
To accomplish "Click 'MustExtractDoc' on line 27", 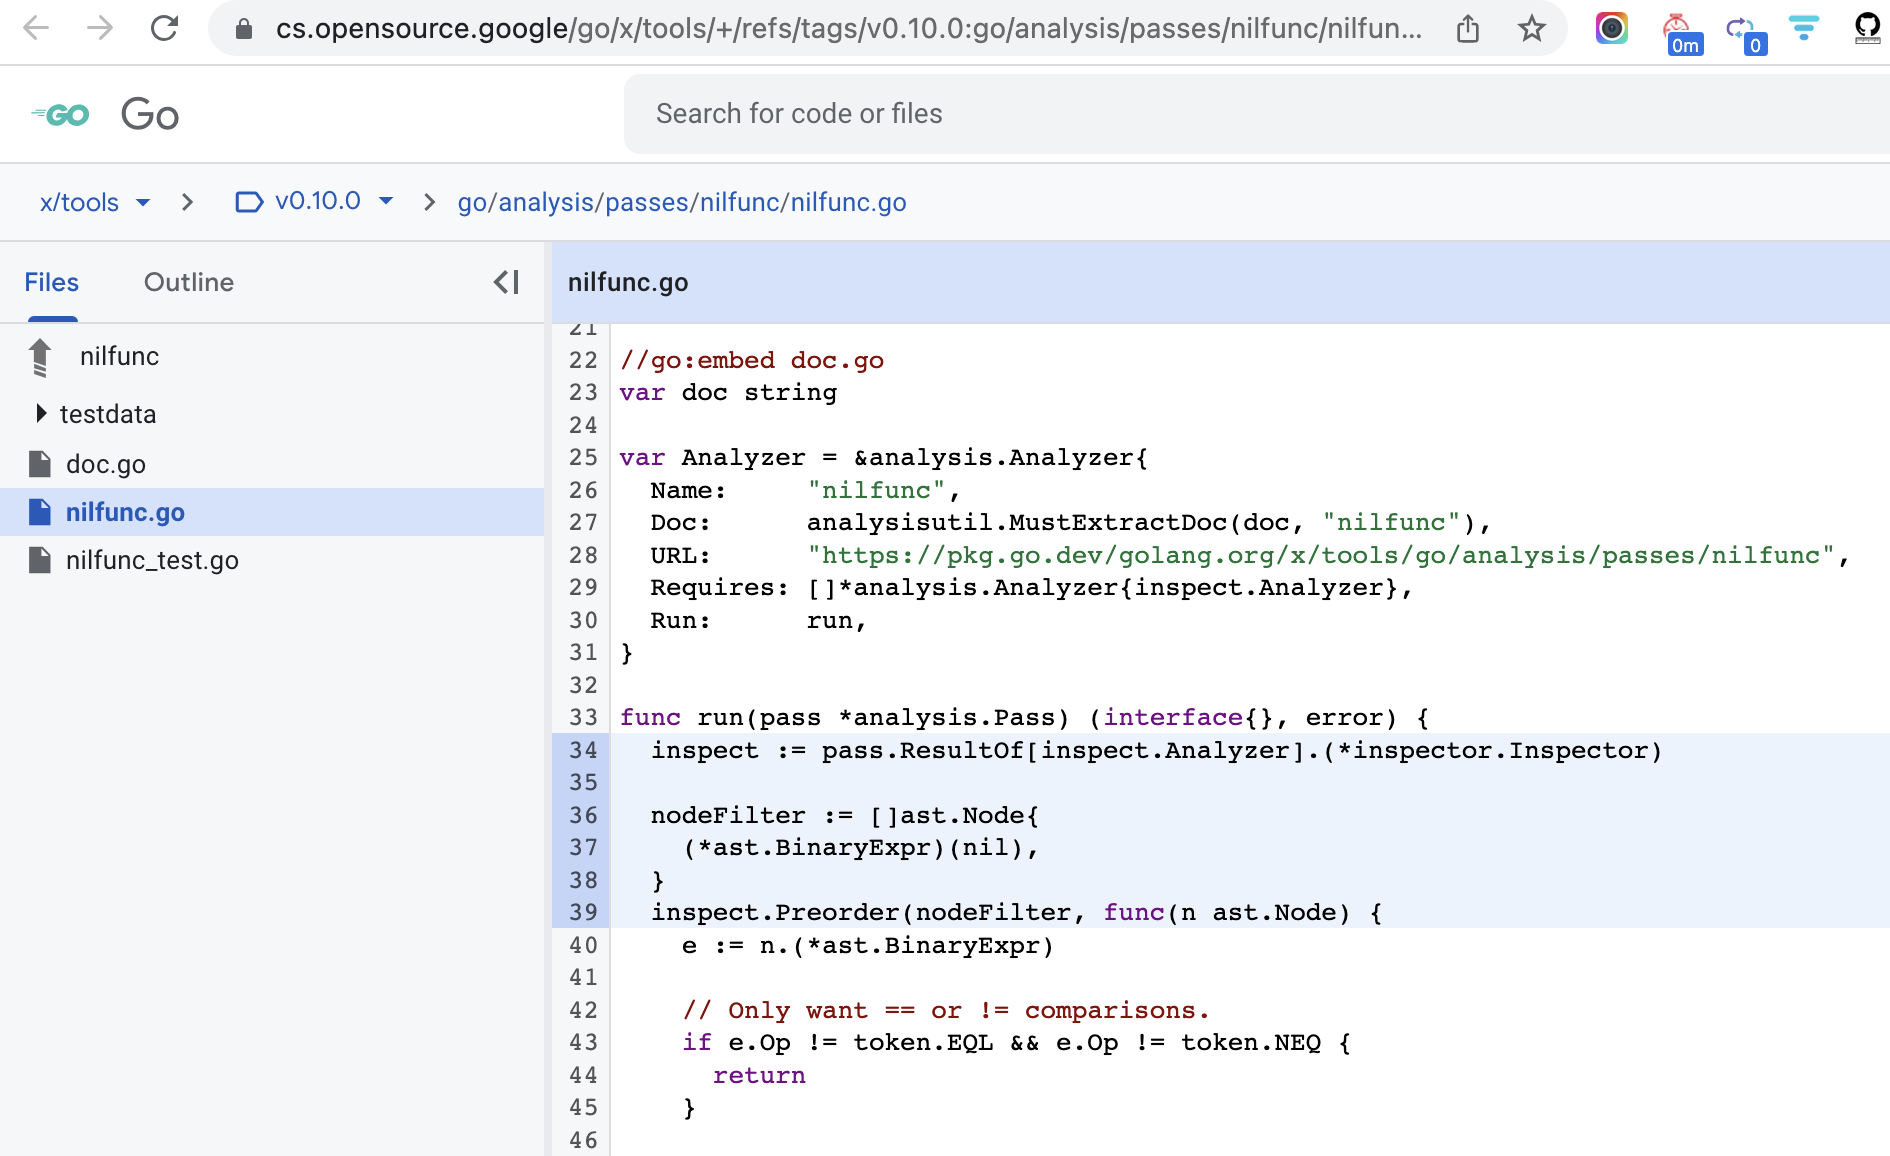I will coord(1118,522).
